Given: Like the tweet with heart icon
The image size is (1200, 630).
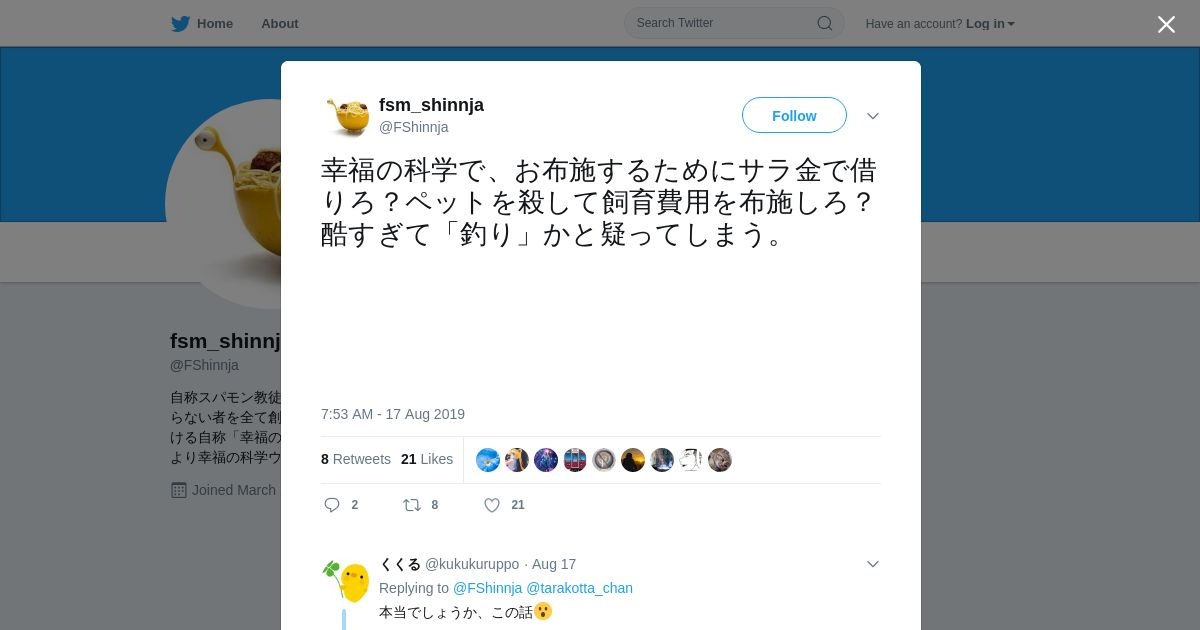Looking at the screenshot, I should point(492,505).
